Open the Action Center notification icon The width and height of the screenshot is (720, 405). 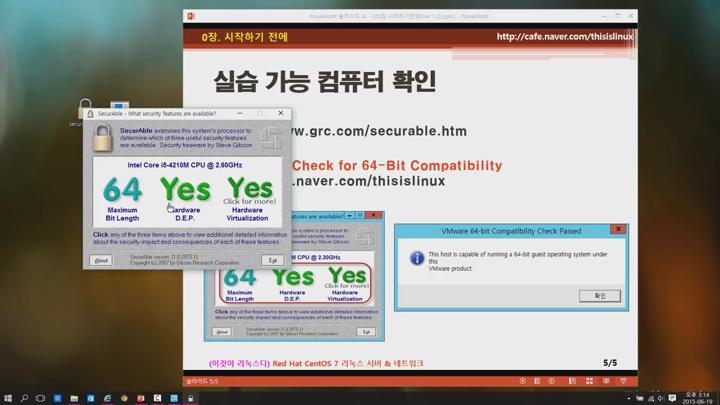(672, 399)
